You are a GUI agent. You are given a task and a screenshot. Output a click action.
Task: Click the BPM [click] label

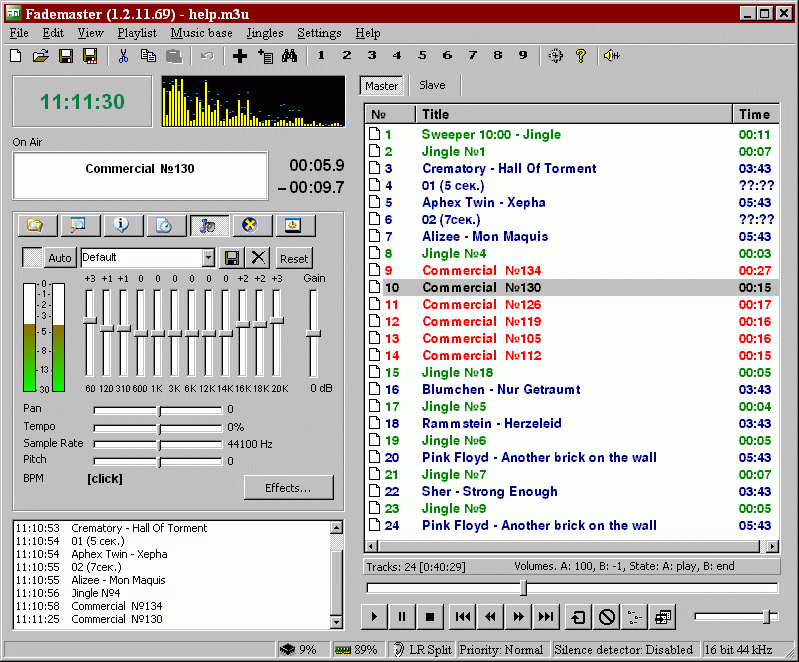pyautogui.click(x=104, y=479)
